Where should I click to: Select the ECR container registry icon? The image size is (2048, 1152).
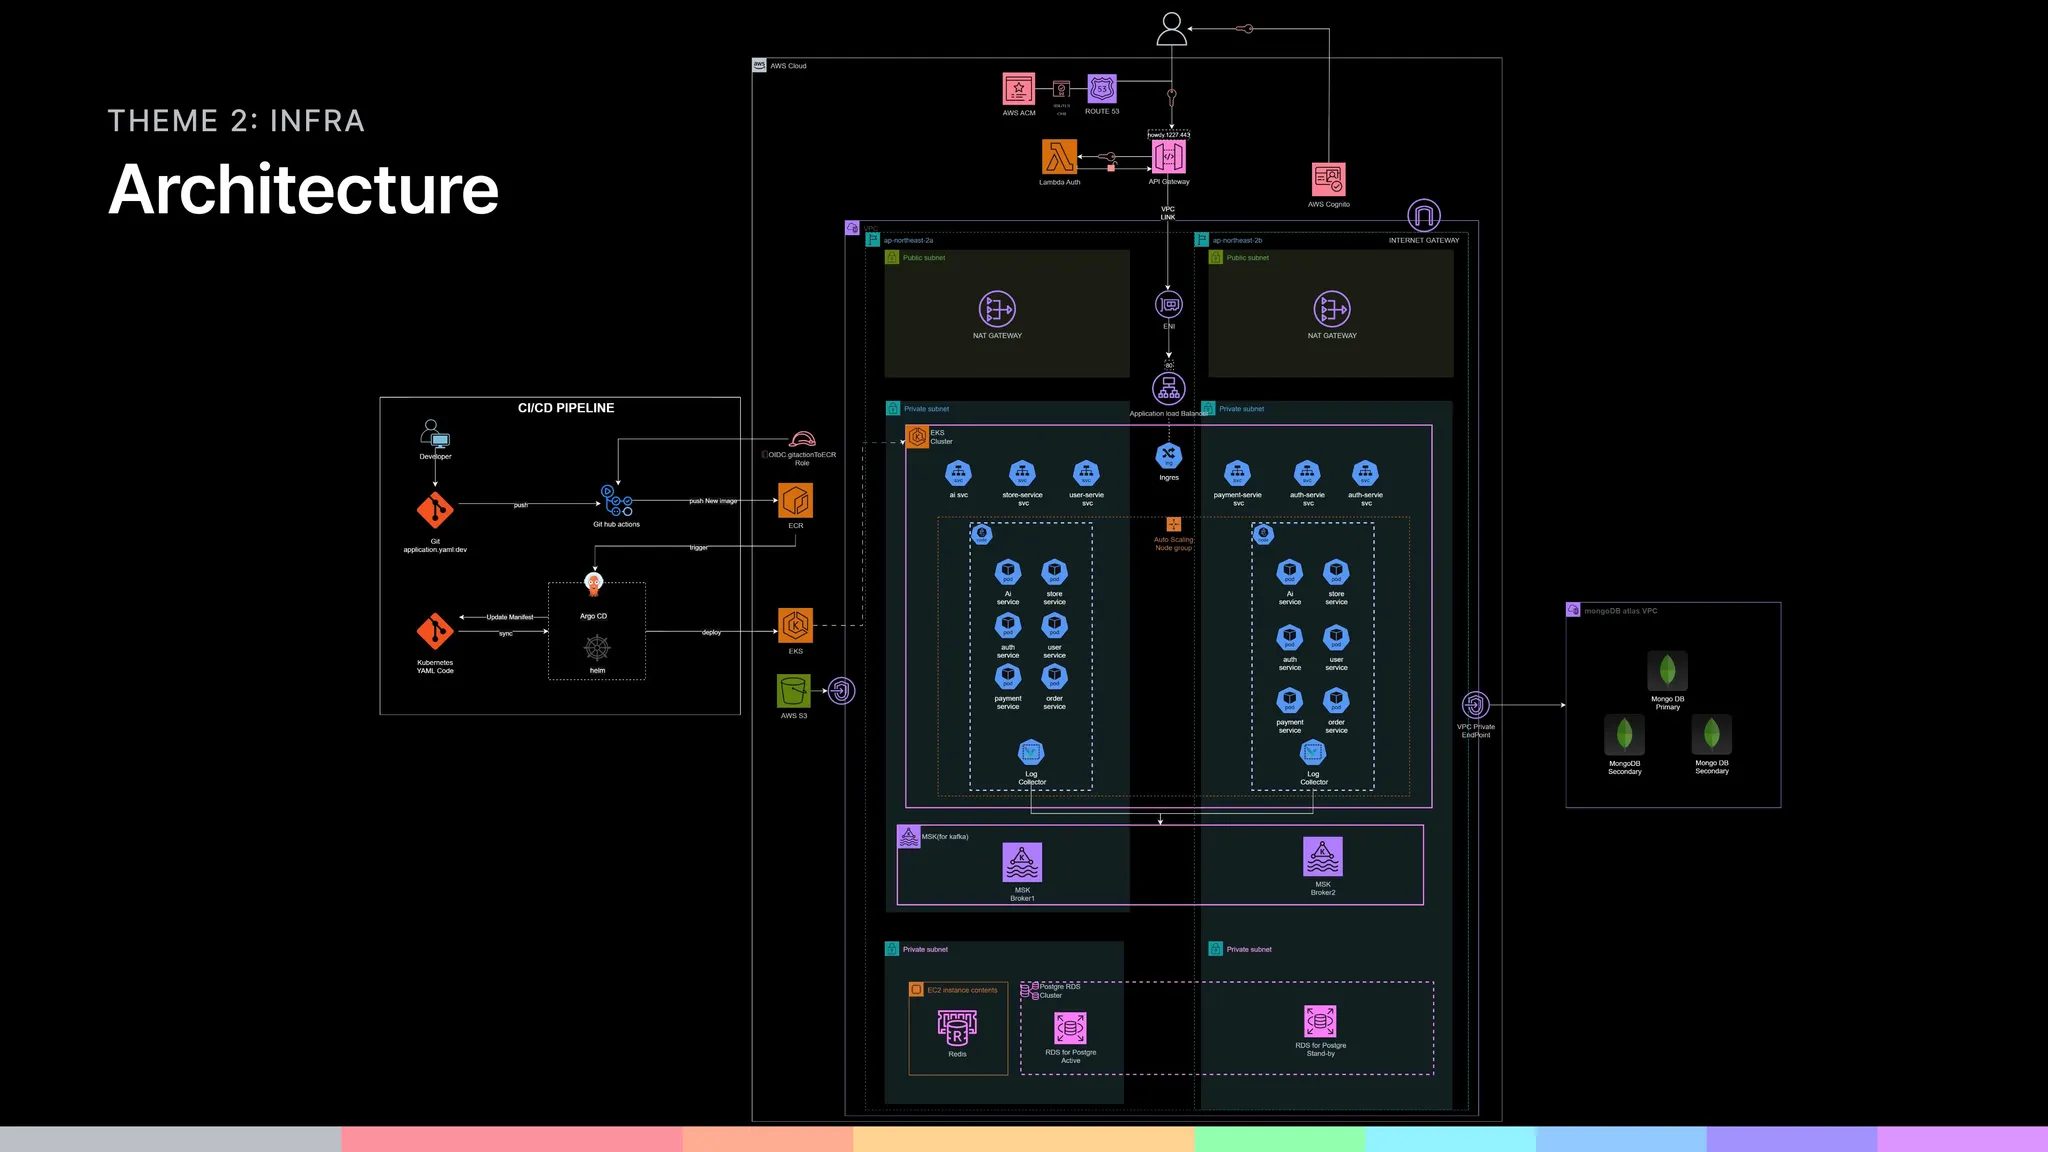coord(795,500)
